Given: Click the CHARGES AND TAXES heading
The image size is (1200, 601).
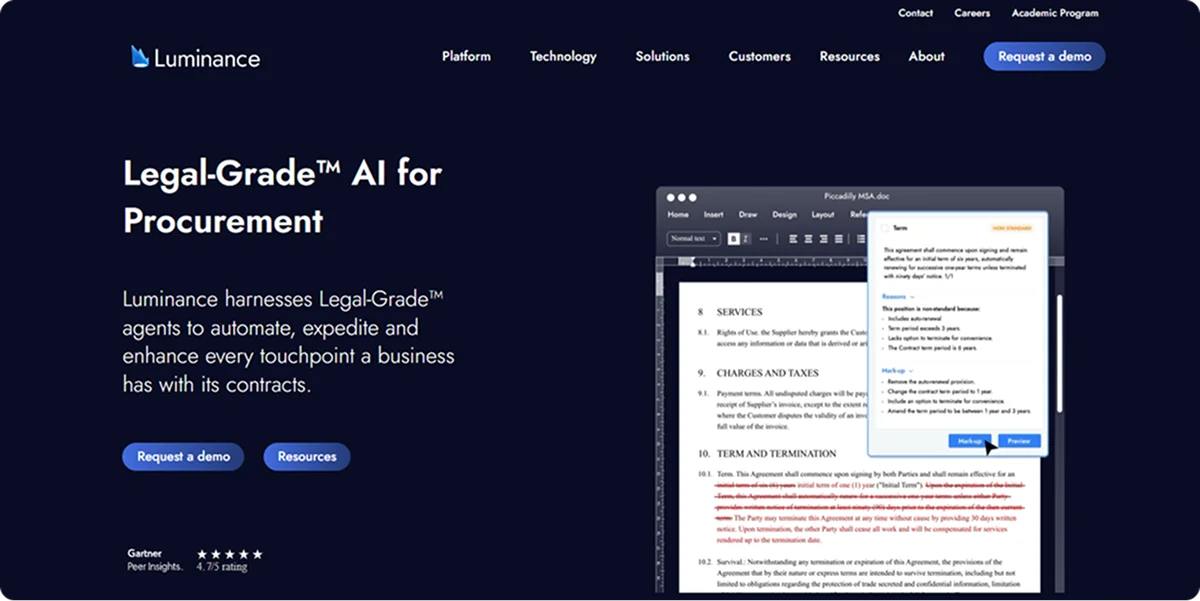Looking at the screenshot, I should click(x=767, y=373).
